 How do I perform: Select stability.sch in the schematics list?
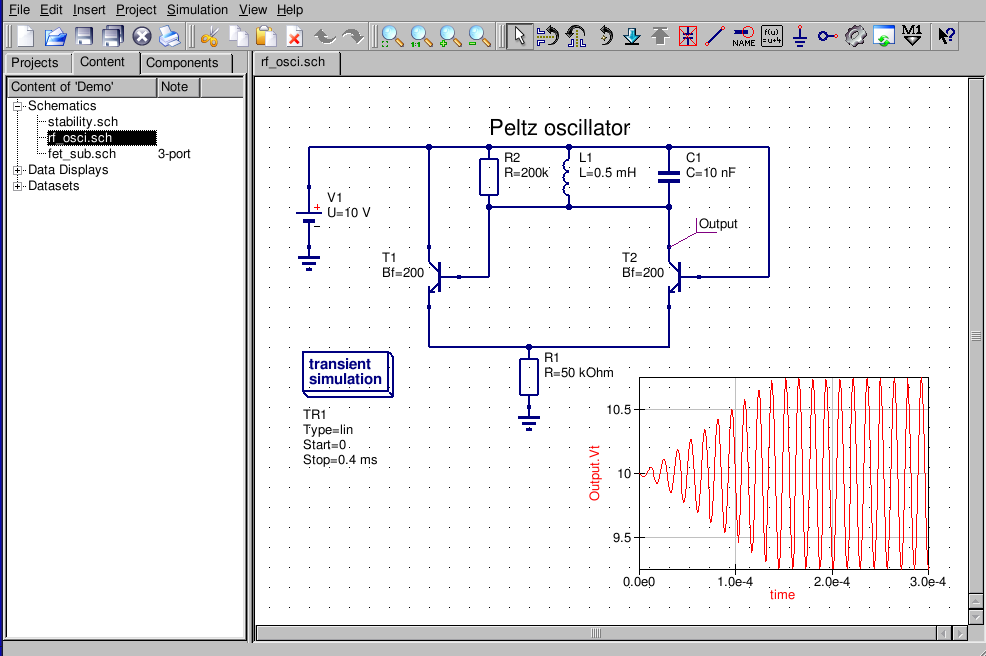[x=83, y=122]
